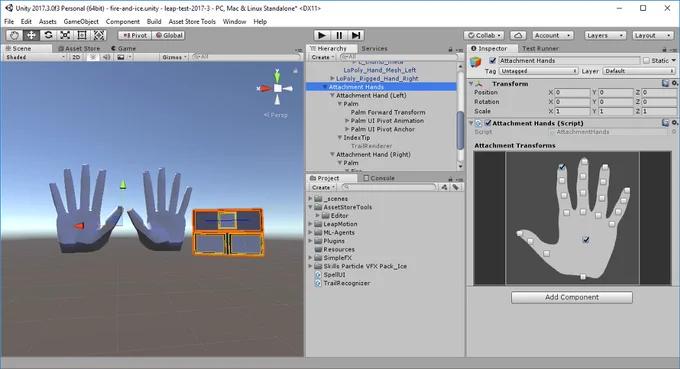Screen dimensions: 680x369
Task: Click the Hierarchy vertical scrollbar
Action: (x=460, y=130)
